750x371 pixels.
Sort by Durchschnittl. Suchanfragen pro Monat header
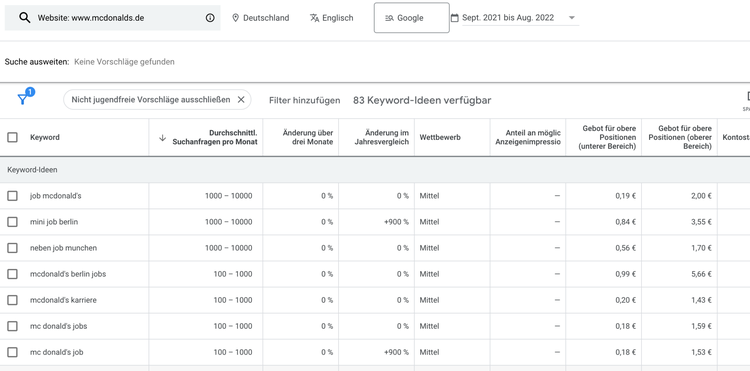[215, 138]
